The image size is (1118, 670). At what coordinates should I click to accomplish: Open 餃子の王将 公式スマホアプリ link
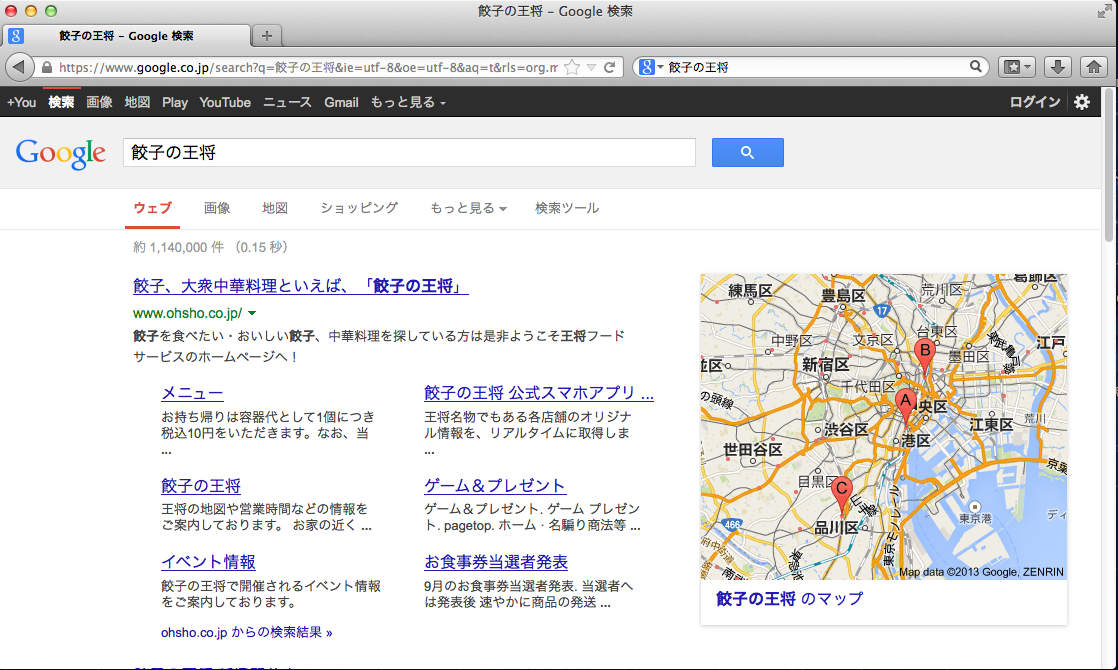click(x=538, y=393)
